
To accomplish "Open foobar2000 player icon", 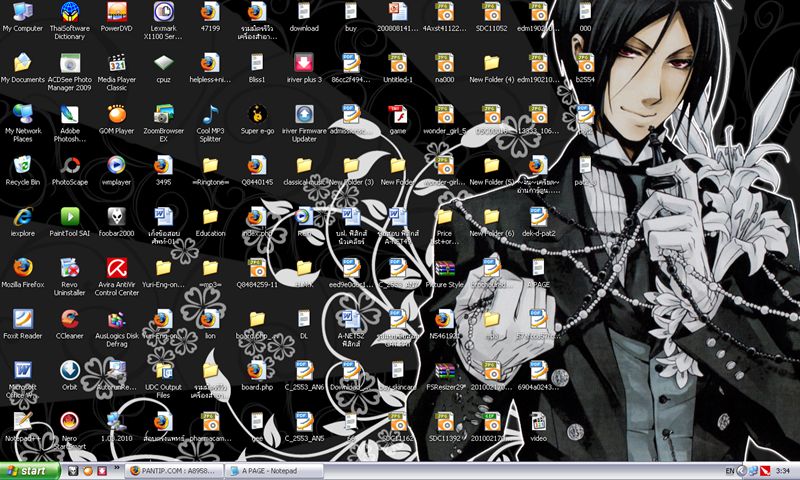I will pos(117,217).
